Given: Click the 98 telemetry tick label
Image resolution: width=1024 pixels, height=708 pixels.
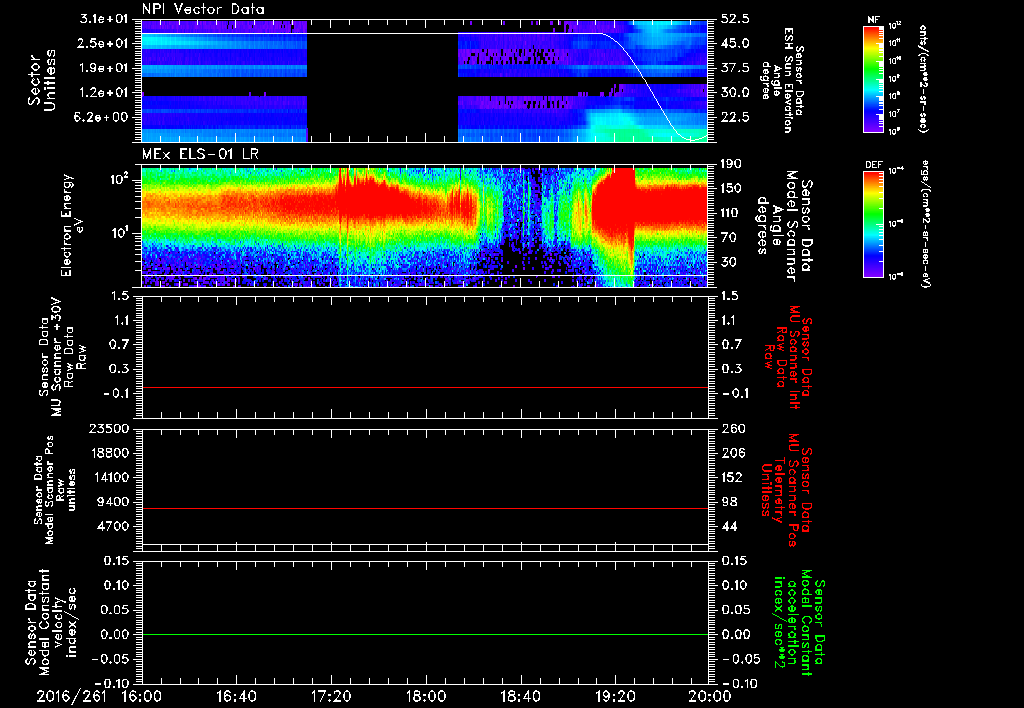Looking at the screenshot, I should 729,502.
